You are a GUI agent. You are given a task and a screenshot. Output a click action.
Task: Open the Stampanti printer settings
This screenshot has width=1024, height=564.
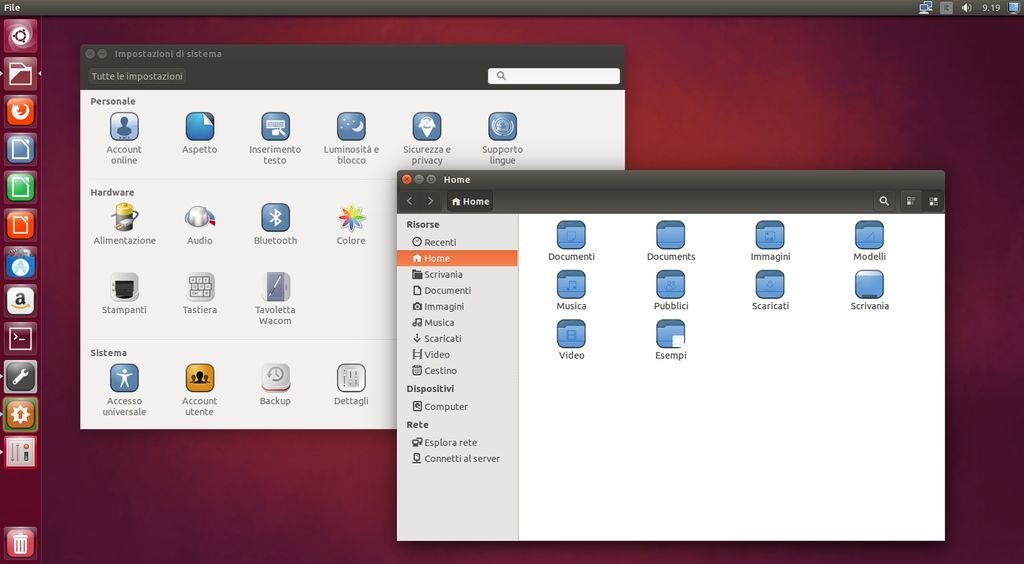pyautogui.click(x=124, y=288)
